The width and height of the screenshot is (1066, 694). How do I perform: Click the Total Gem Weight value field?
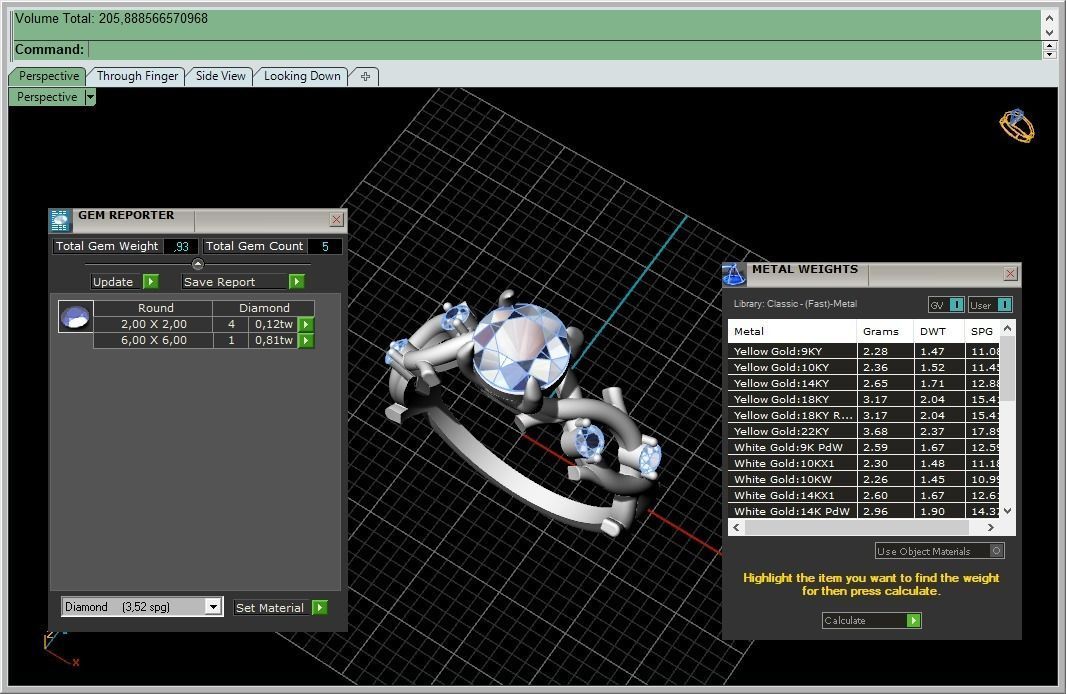pos(180,246)
